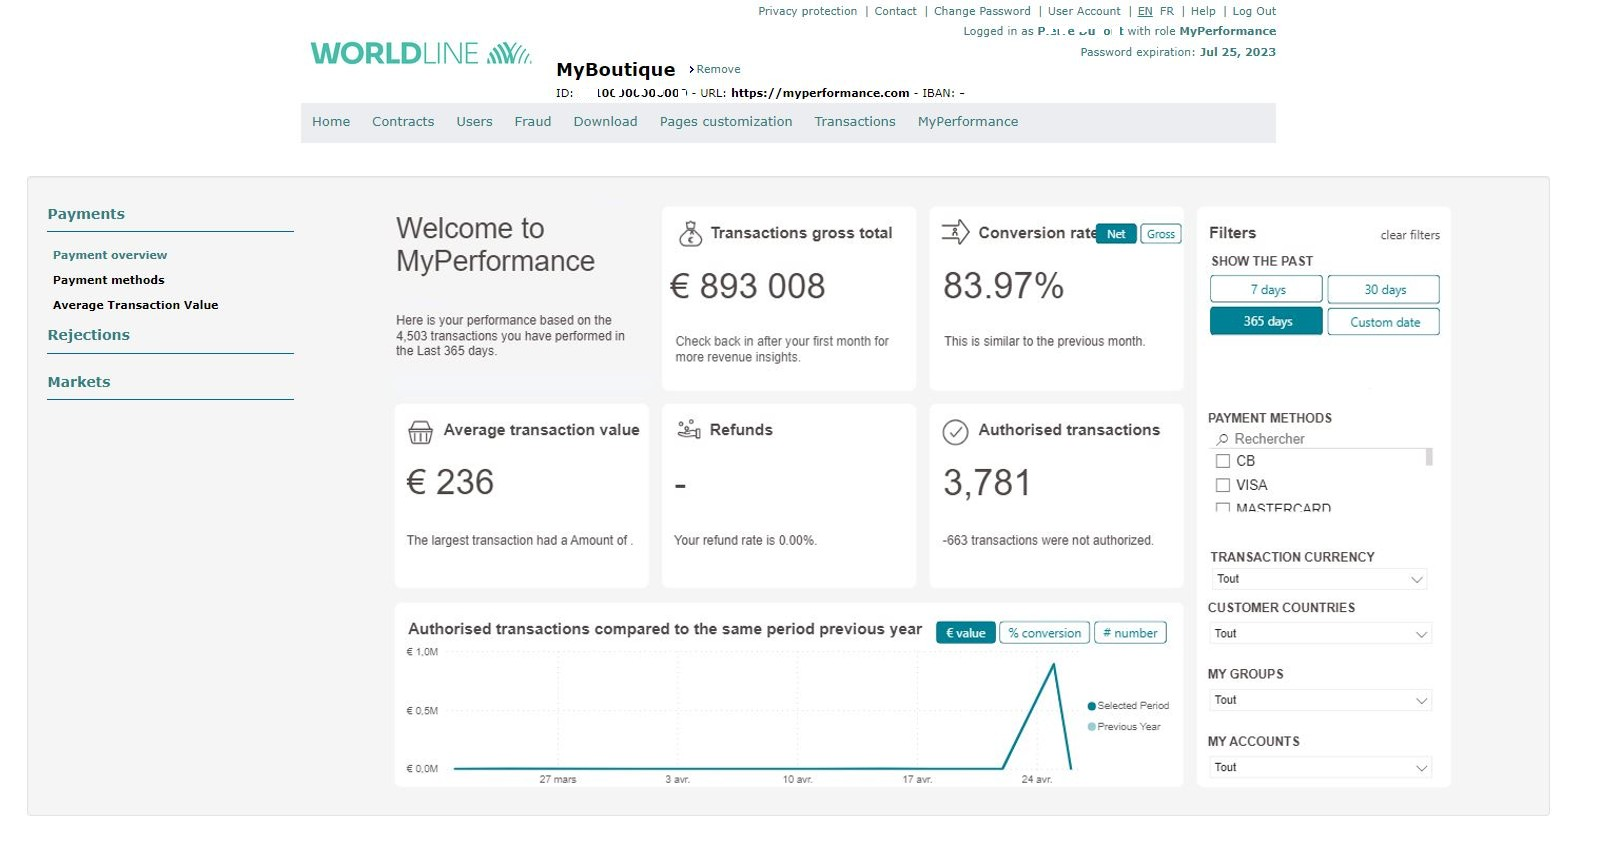The image size is (1612, 860).
Task: Open the Pages customization menu
Action: tap(726, 122)
